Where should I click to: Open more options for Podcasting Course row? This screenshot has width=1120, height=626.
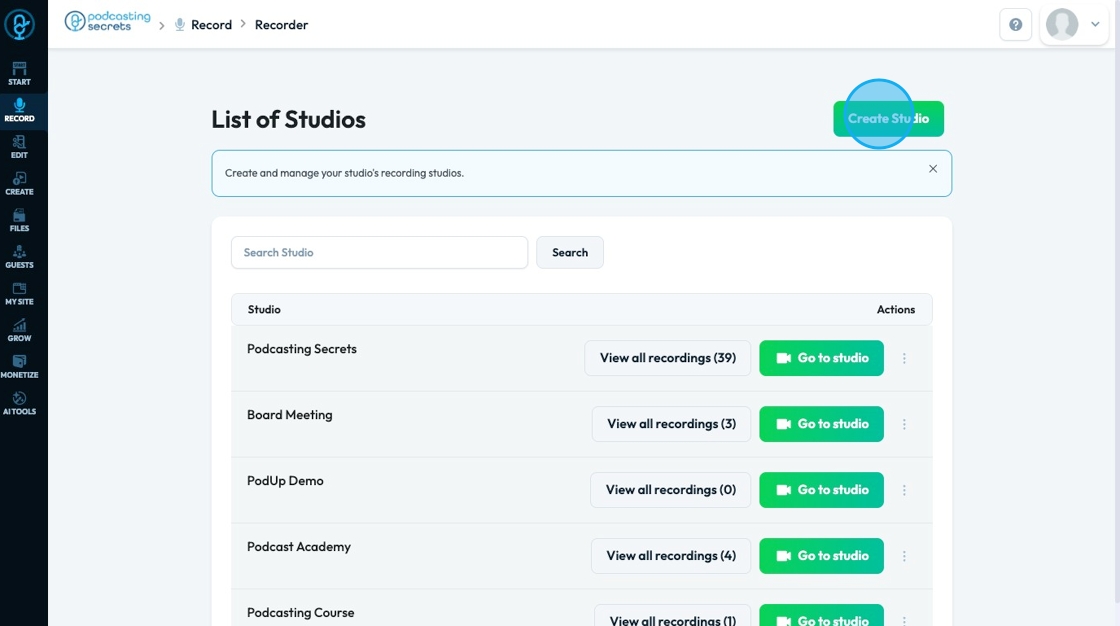[x=904, y=621]
